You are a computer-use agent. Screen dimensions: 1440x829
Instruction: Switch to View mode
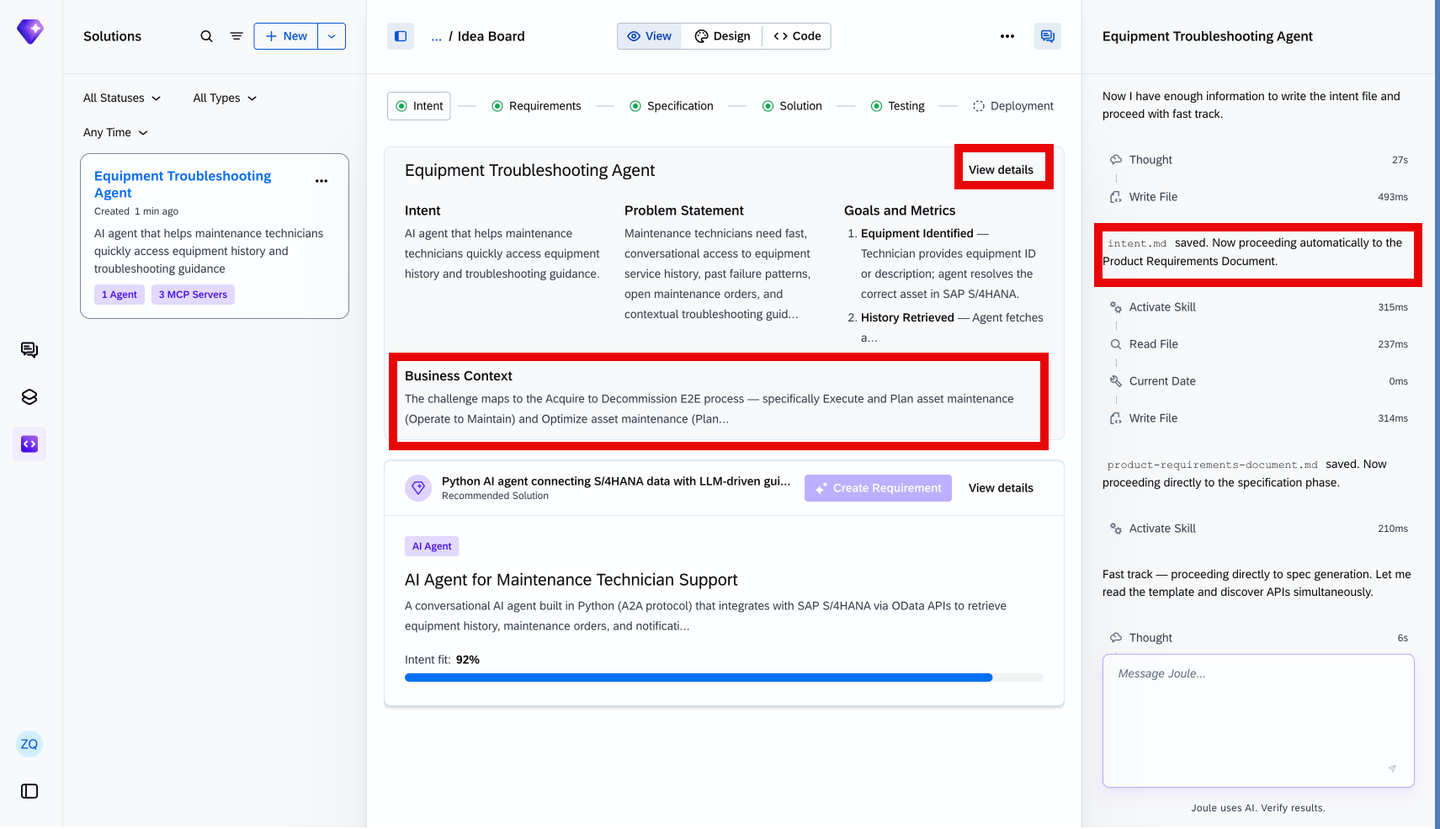click(650, 36)
